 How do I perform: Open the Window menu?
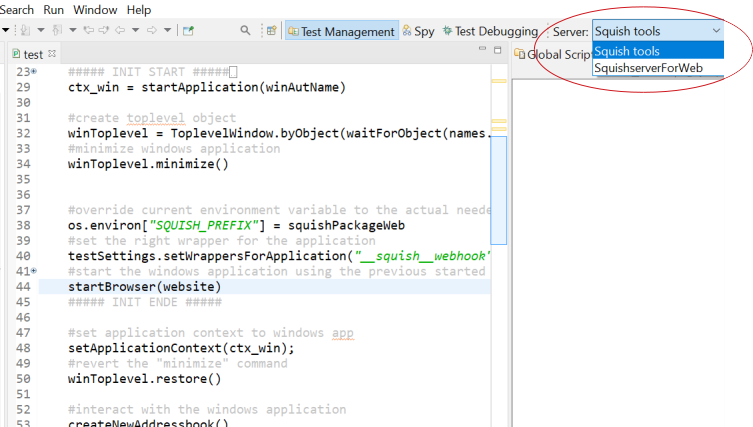click(x=94, y=9)
